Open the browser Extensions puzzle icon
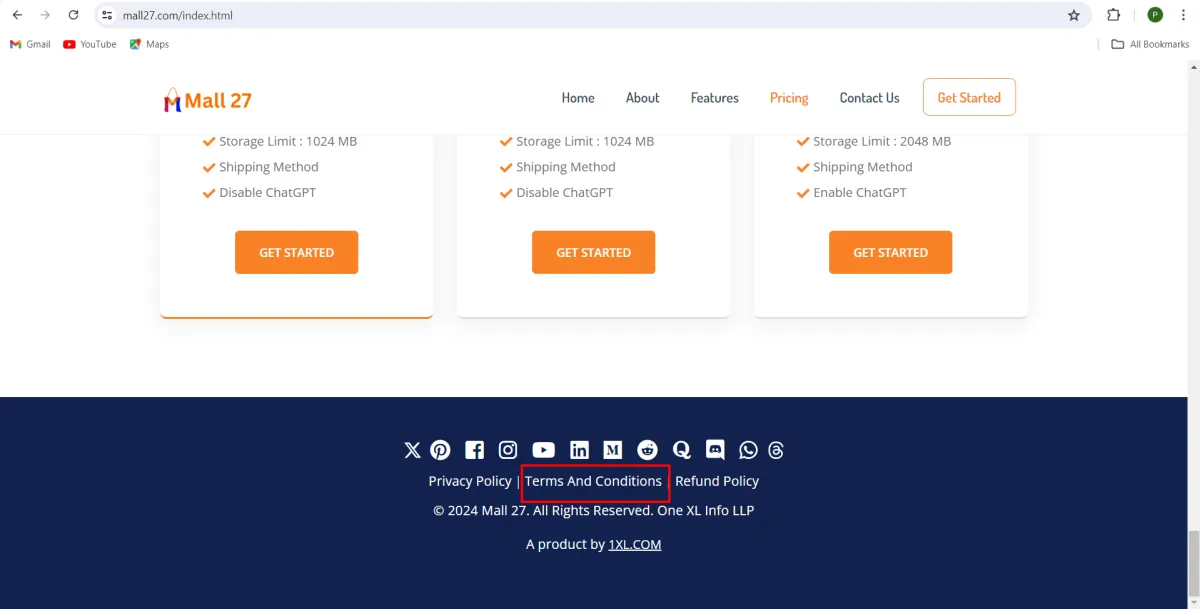This screenshot has width=1200, height=609. (x=1114, y=15)
